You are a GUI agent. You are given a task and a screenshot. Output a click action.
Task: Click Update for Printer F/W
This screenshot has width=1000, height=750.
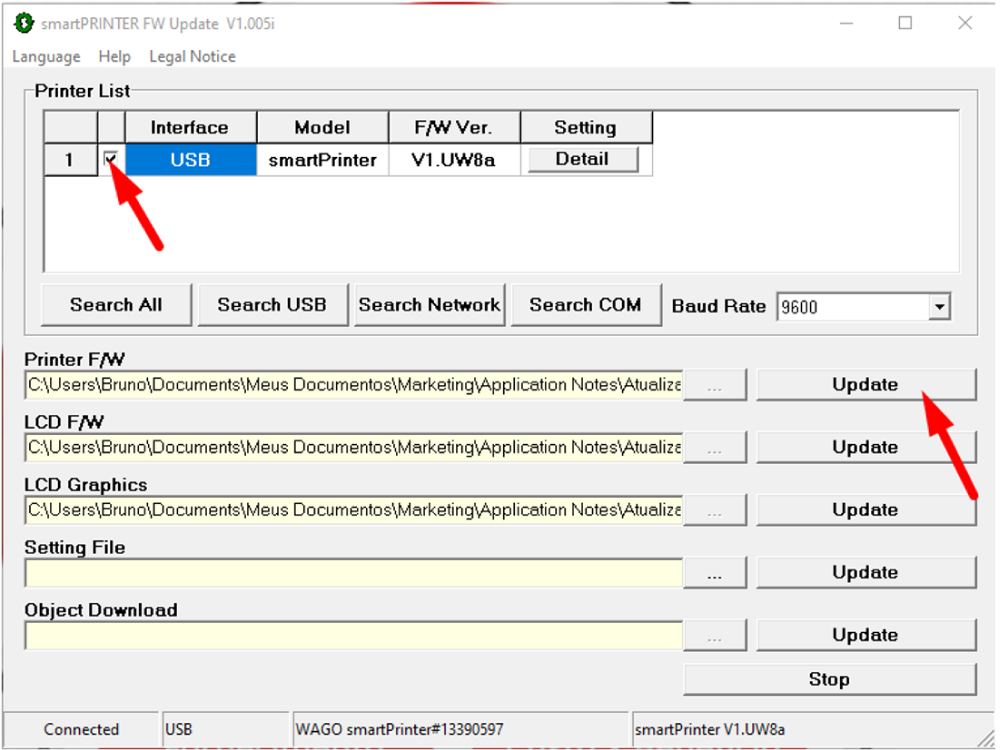[x=865, y=384]
